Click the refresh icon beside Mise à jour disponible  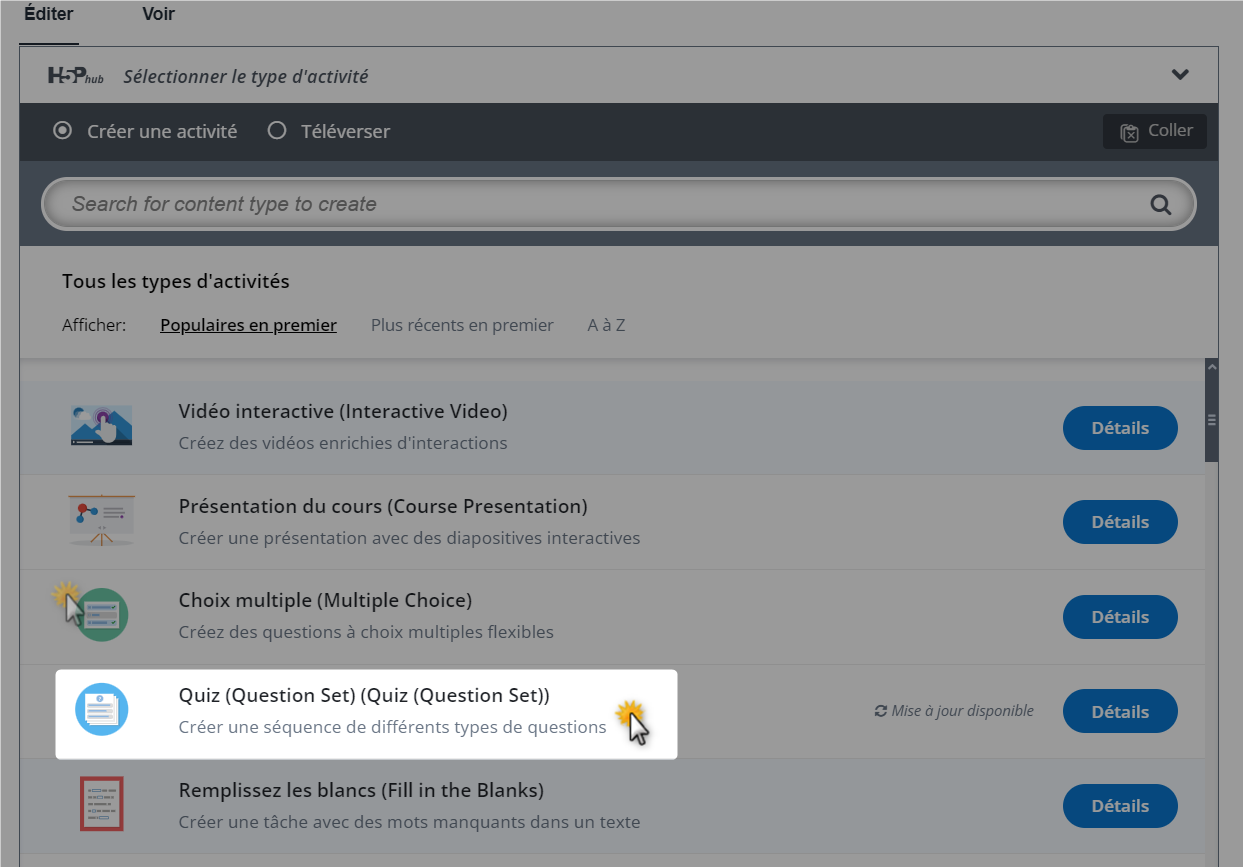coord(880,710)
